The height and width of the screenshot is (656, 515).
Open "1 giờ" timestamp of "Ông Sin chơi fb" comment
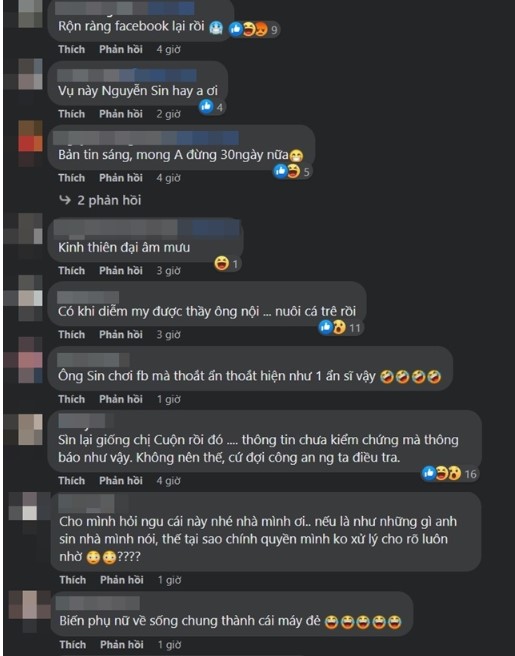point(169,400)
